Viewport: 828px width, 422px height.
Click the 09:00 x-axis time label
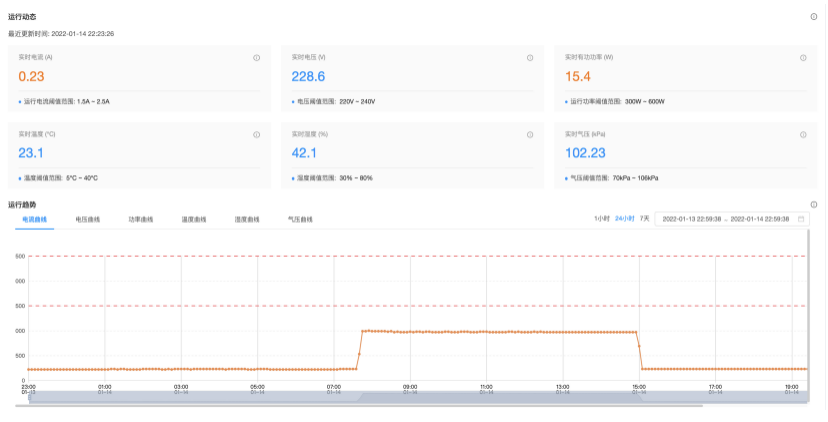point(410,387)
